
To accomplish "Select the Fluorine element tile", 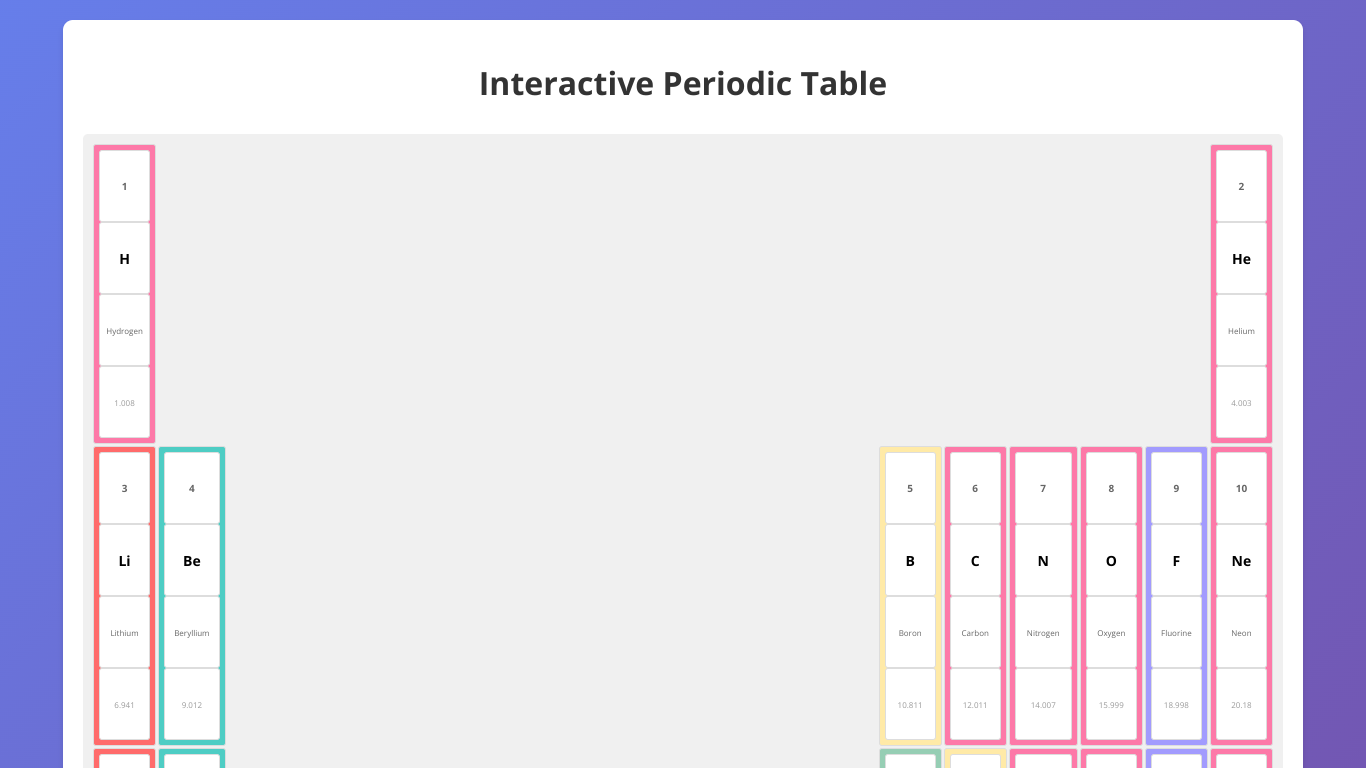I will [x=1176, y=595].
